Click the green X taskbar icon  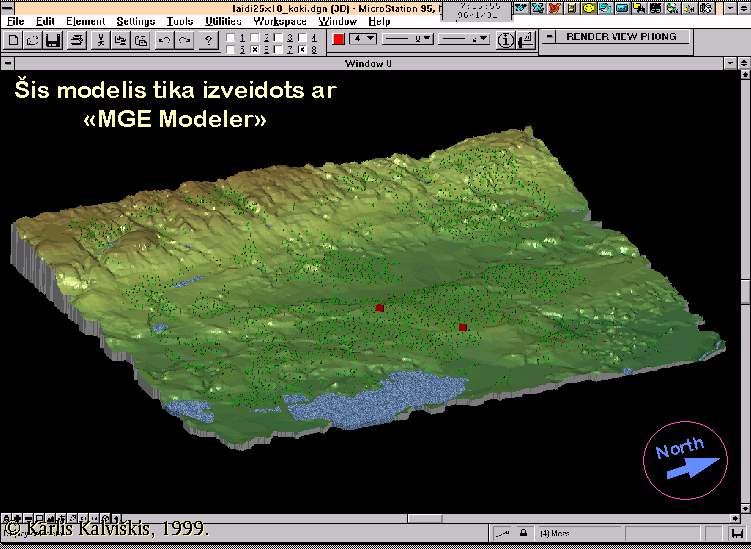pyautogui.click(x=538, y=8)
